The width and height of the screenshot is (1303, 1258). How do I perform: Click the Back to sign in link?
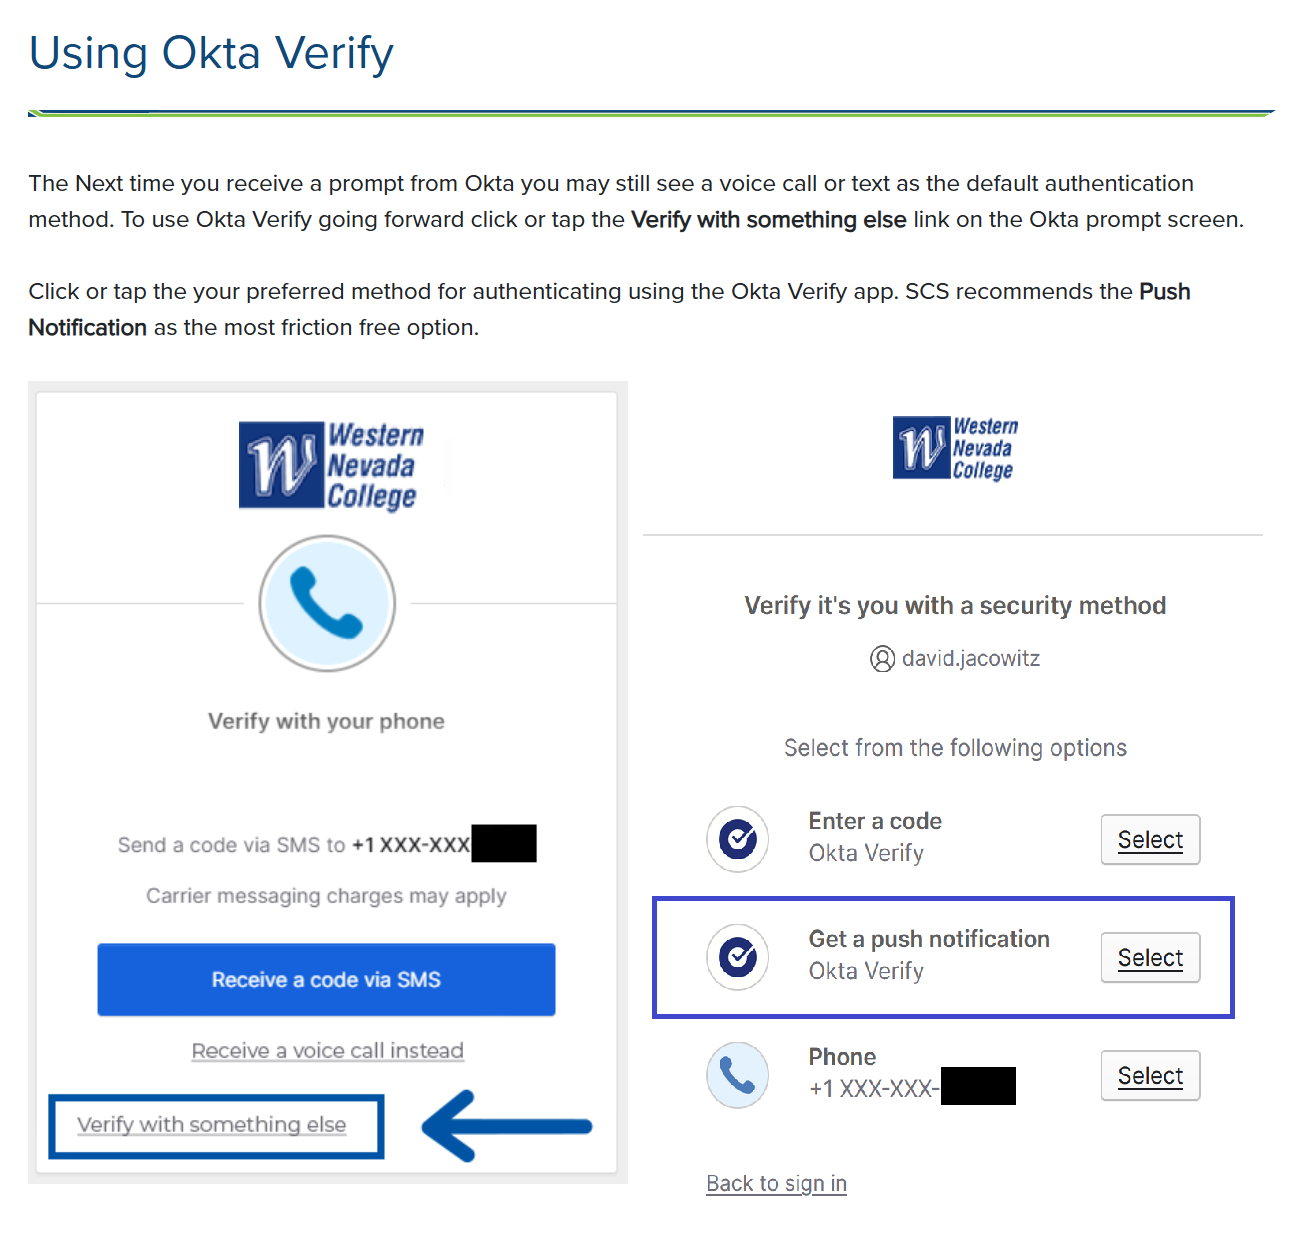pos(776,1183)
